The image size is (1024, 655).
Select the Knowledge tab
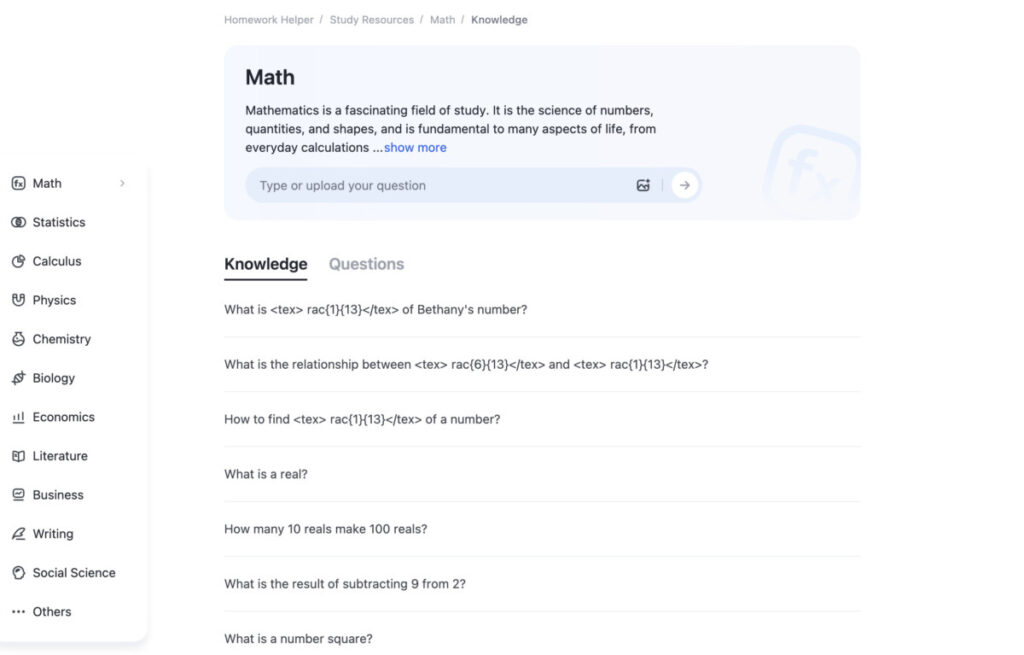click(x=265, y=264)
